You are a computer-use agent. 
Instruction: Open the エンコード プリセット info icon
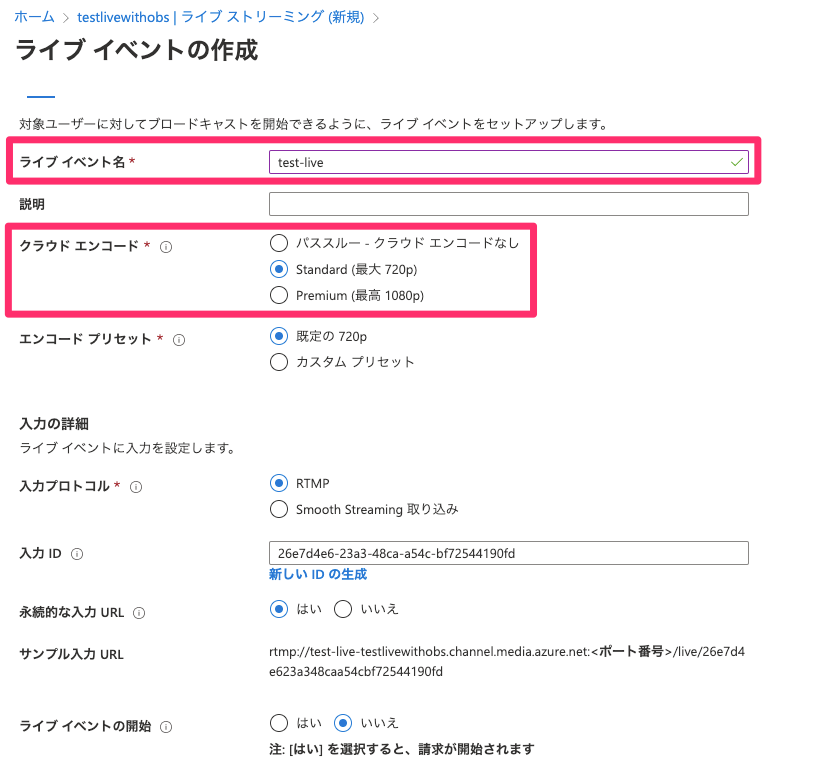pyautogui.click(x=179, y=340)
